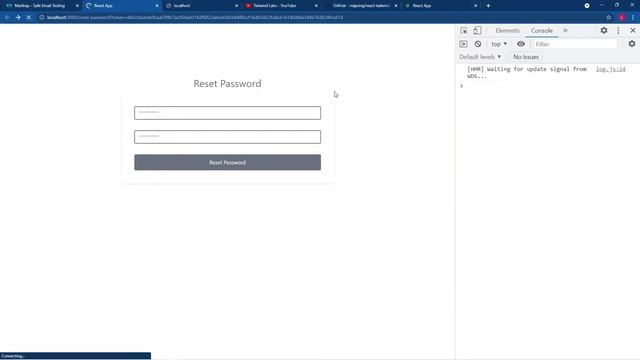The image size is (640, 360).
Task: Close the GitHub tab
Action: point(396,6)
